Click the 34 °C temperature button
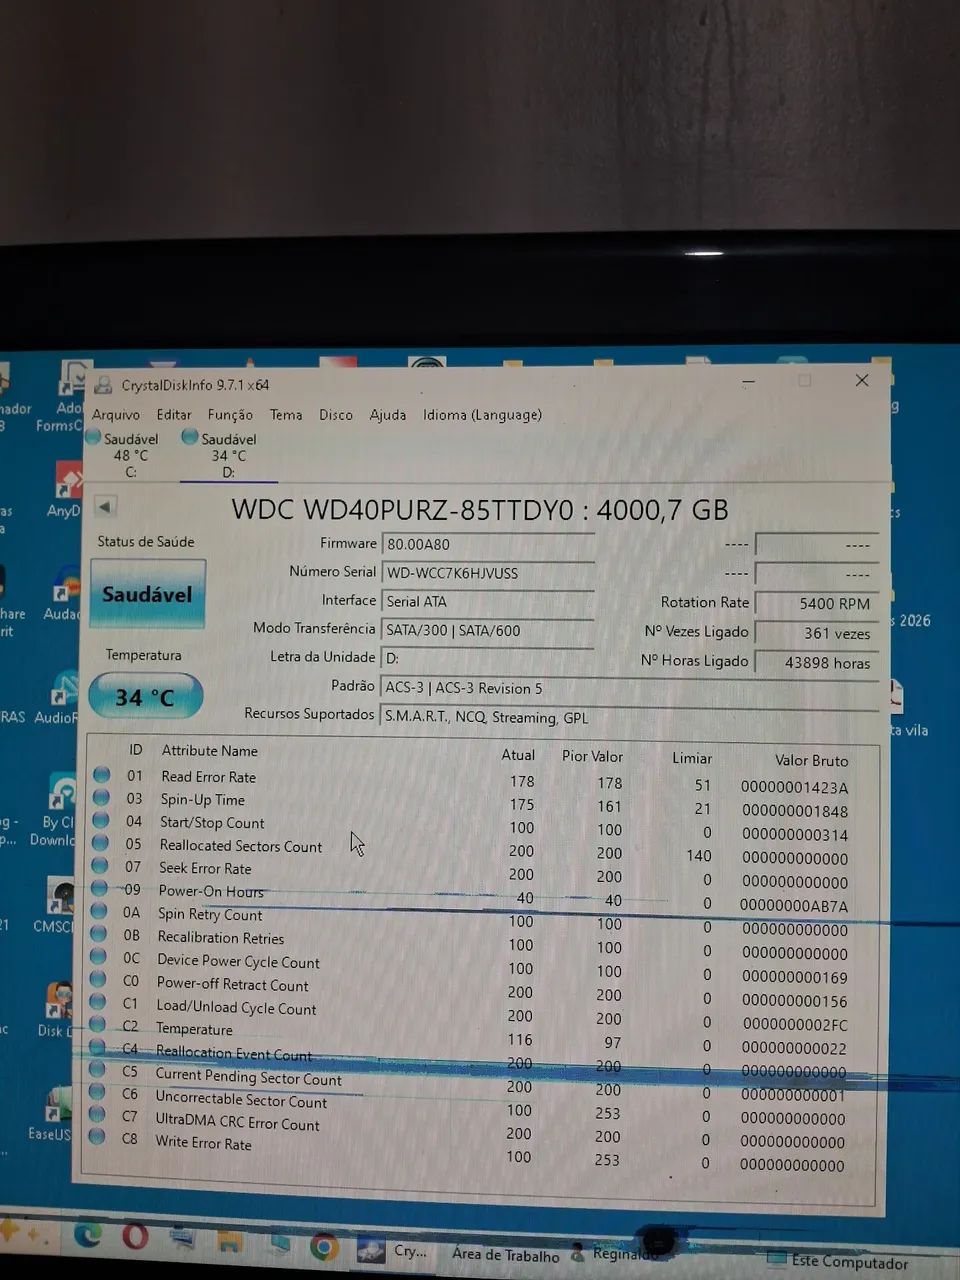The image size is (960, 1280). (x=145, y=697)
